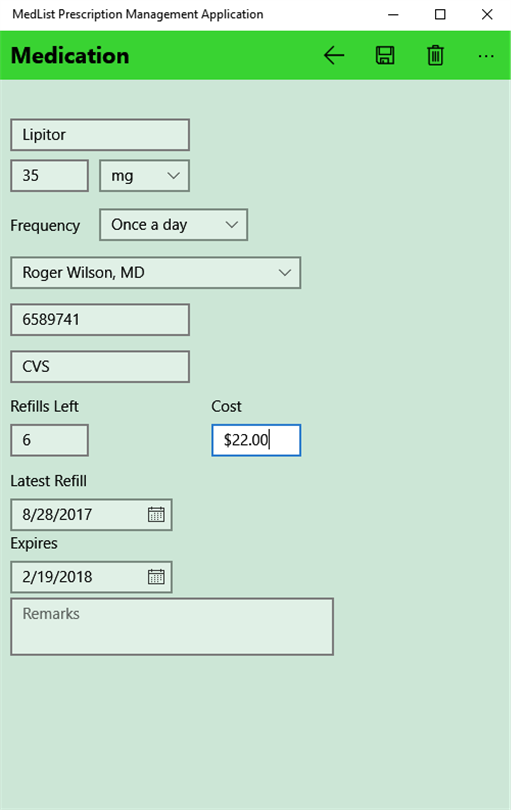The width and height of the screenshot is (511, 810).
Task: Open the Expires calendar picker icon
Action: coord(156,577)
